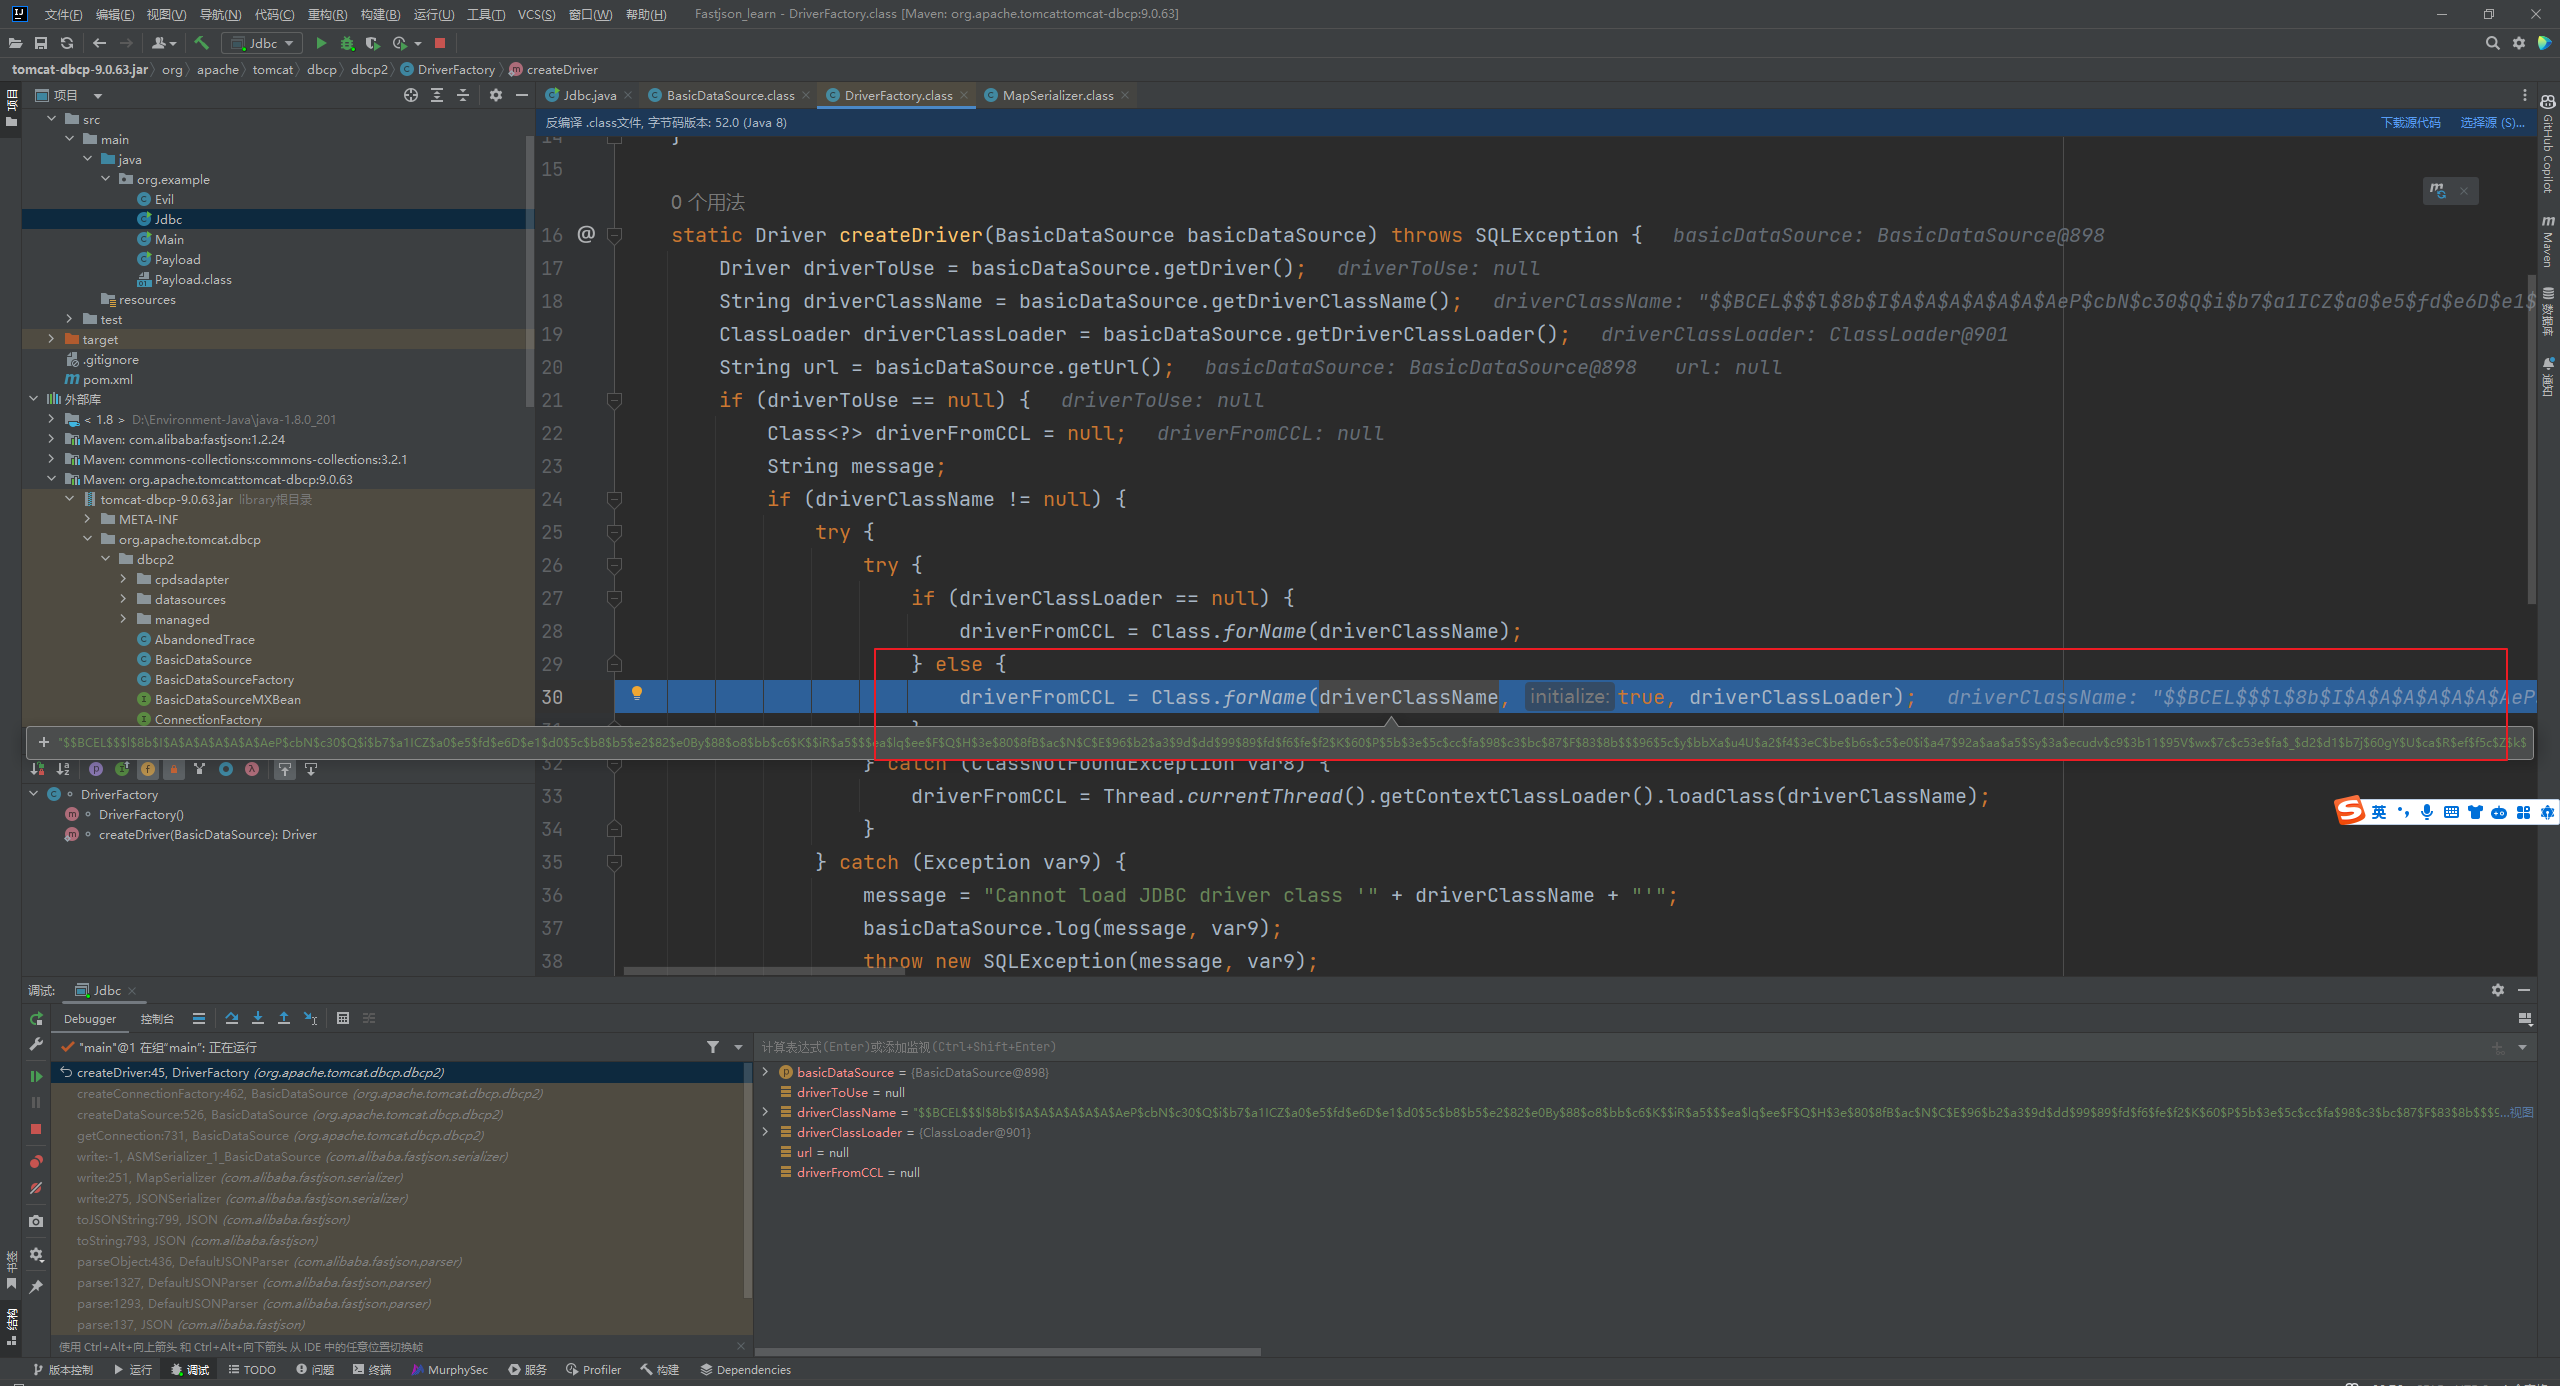Click the editor horizontal scrollbar
Image resolution: width=2560 pixels, height=1386 pixels.
pyautogui.click(x=765, y=970)
